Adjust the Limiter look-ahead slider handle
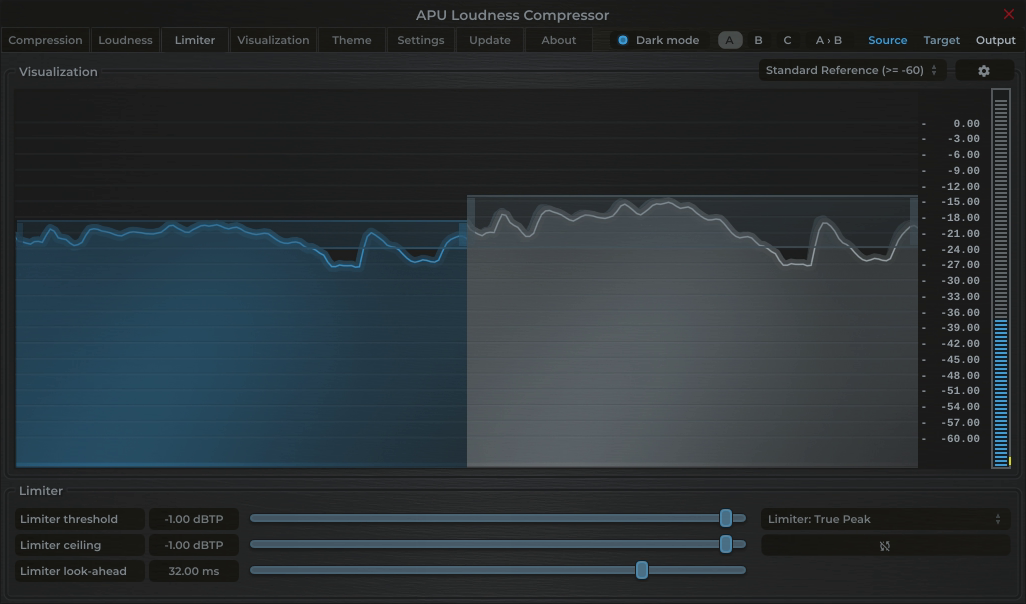 [x=641, y=570]
